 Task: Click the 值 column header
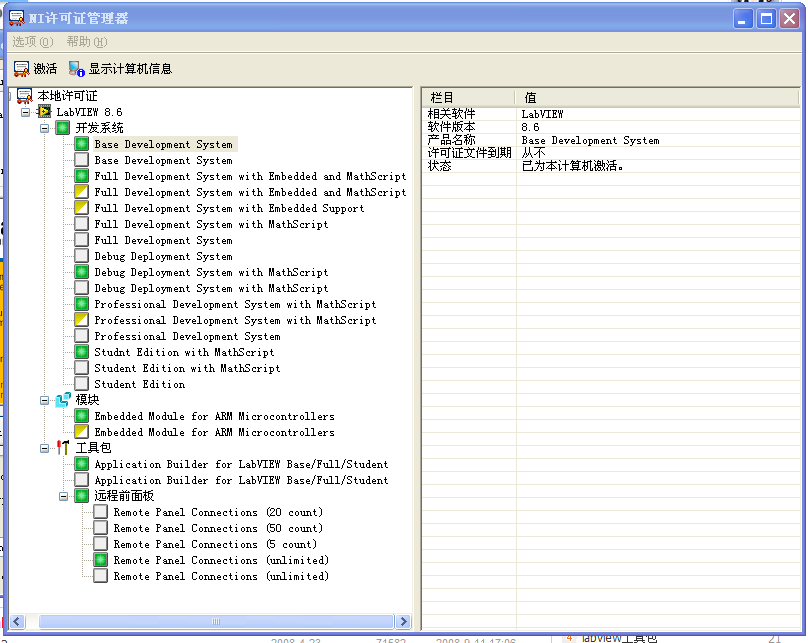658,98
